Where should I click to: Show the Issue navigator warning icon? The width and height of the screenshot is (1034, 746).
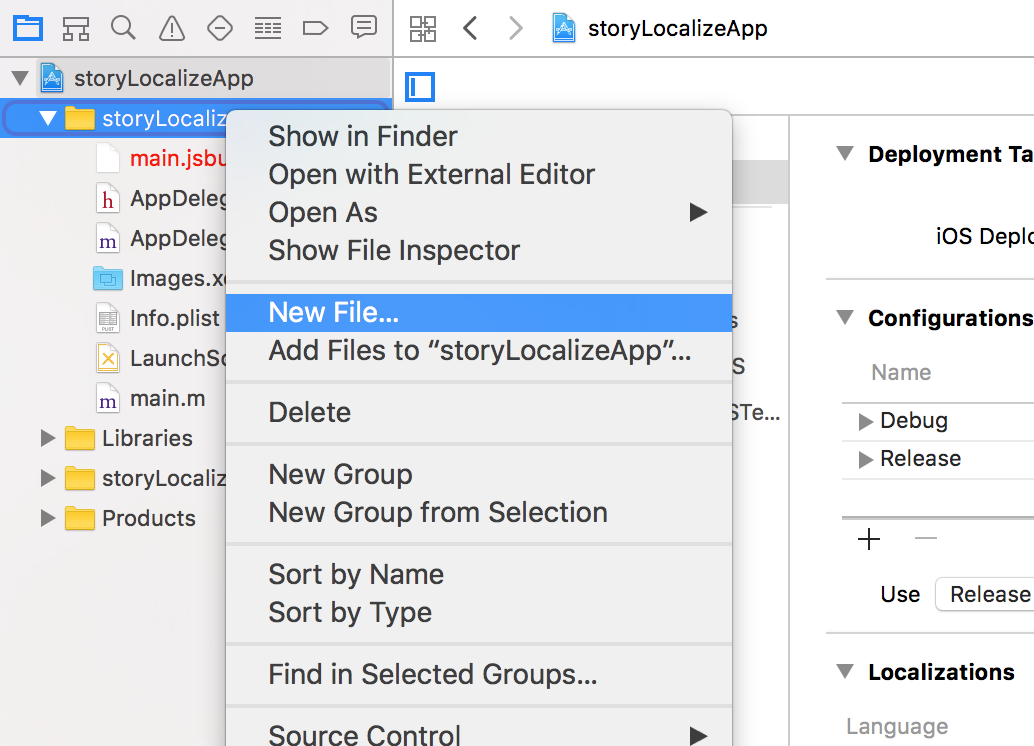click(x=172, y=28)
